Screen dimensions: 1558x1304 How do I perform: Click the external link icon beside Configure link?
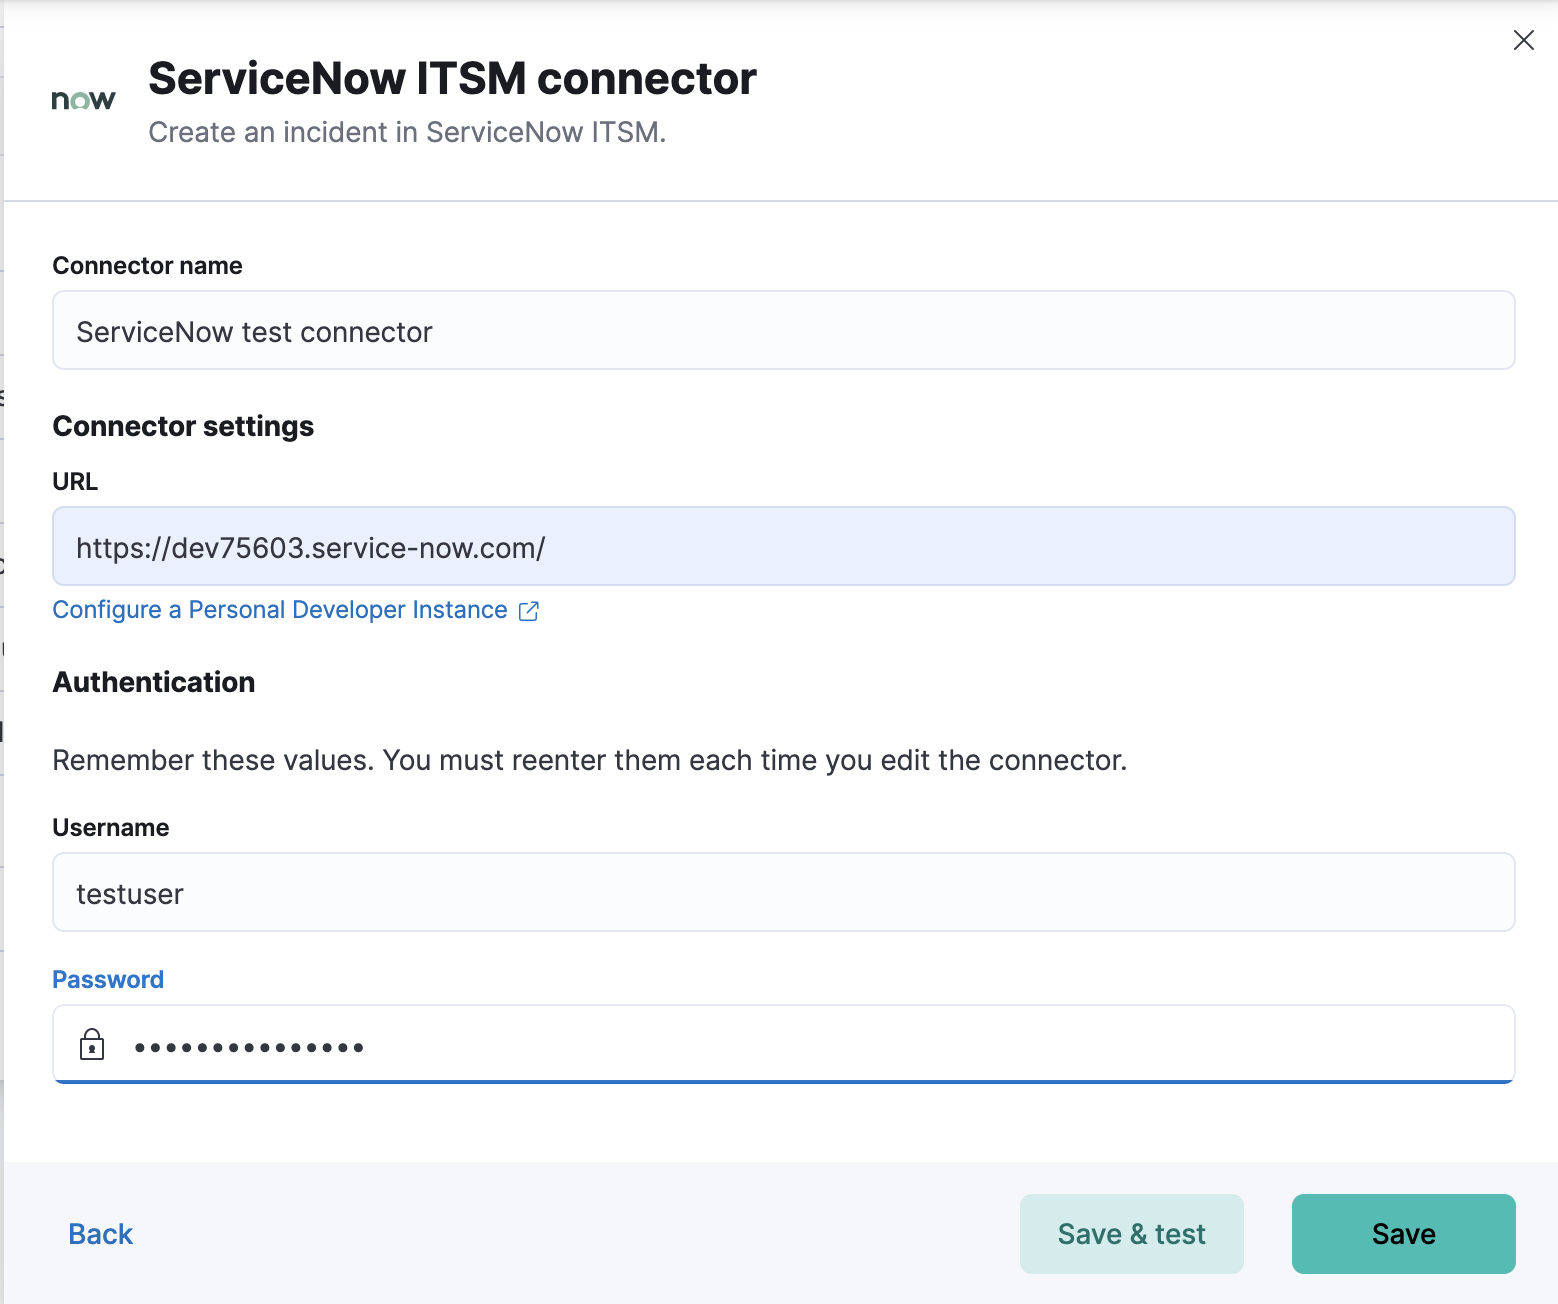point(529,610)
